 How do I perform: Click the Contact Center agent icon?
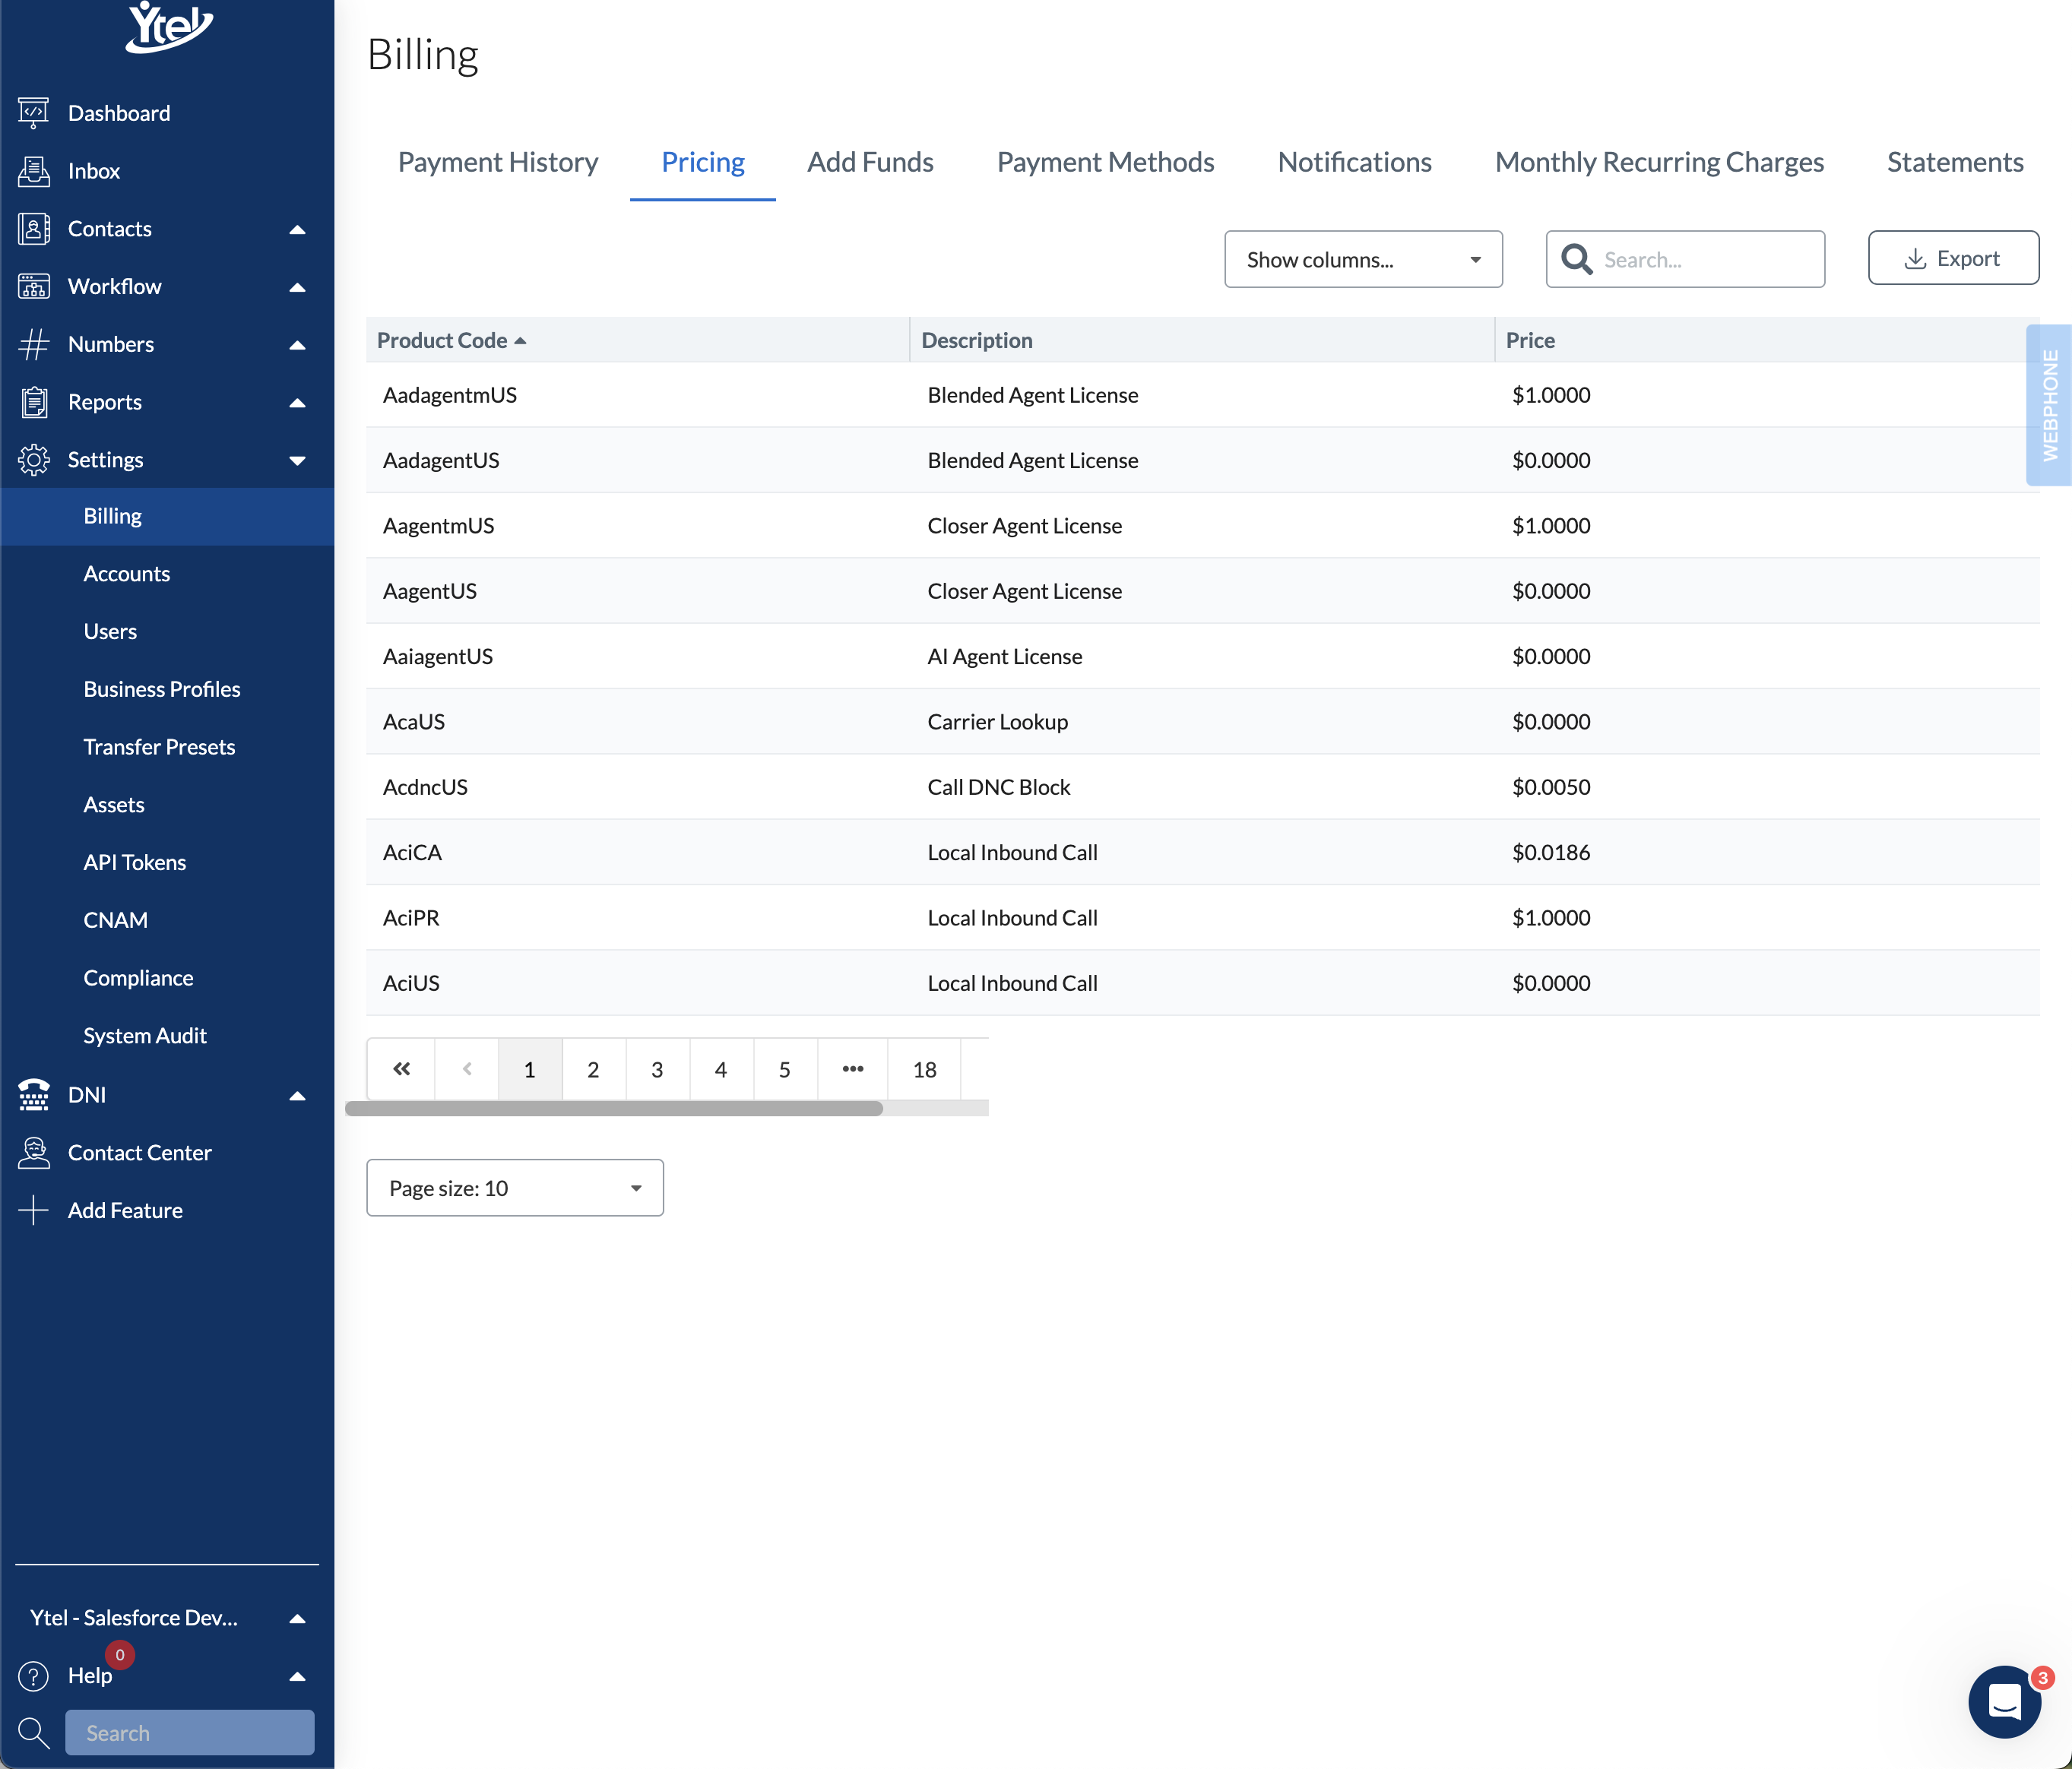coord(33,1153)
